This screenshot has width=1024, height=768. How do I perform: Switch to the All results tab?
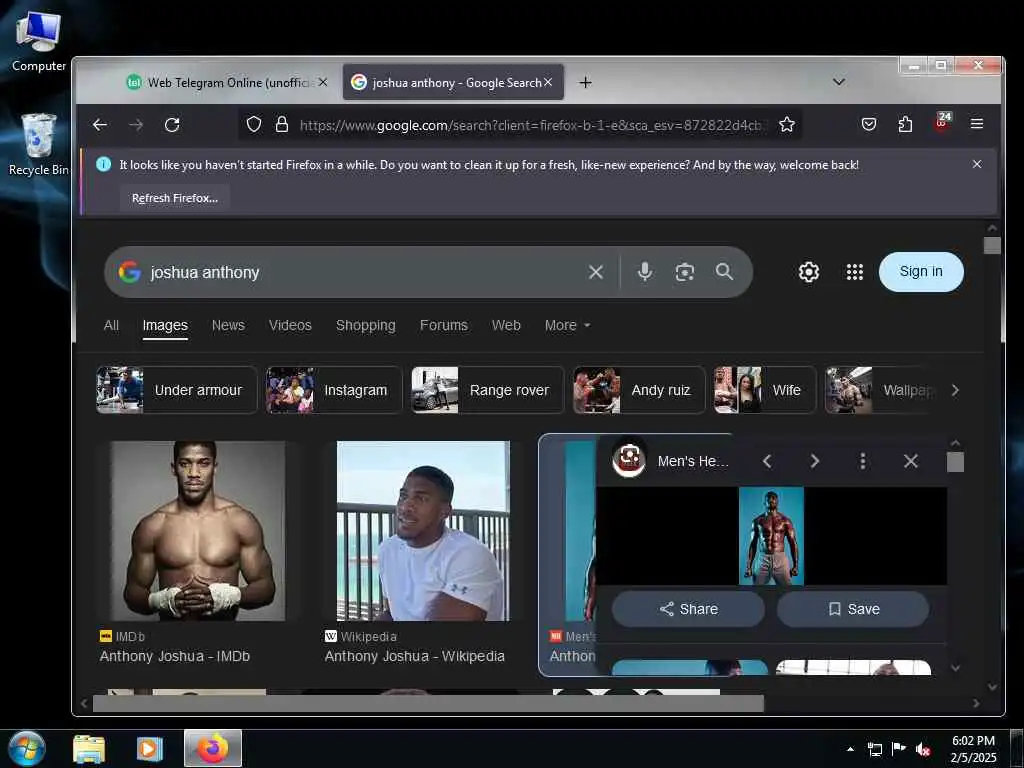click(x=111, y=325)
